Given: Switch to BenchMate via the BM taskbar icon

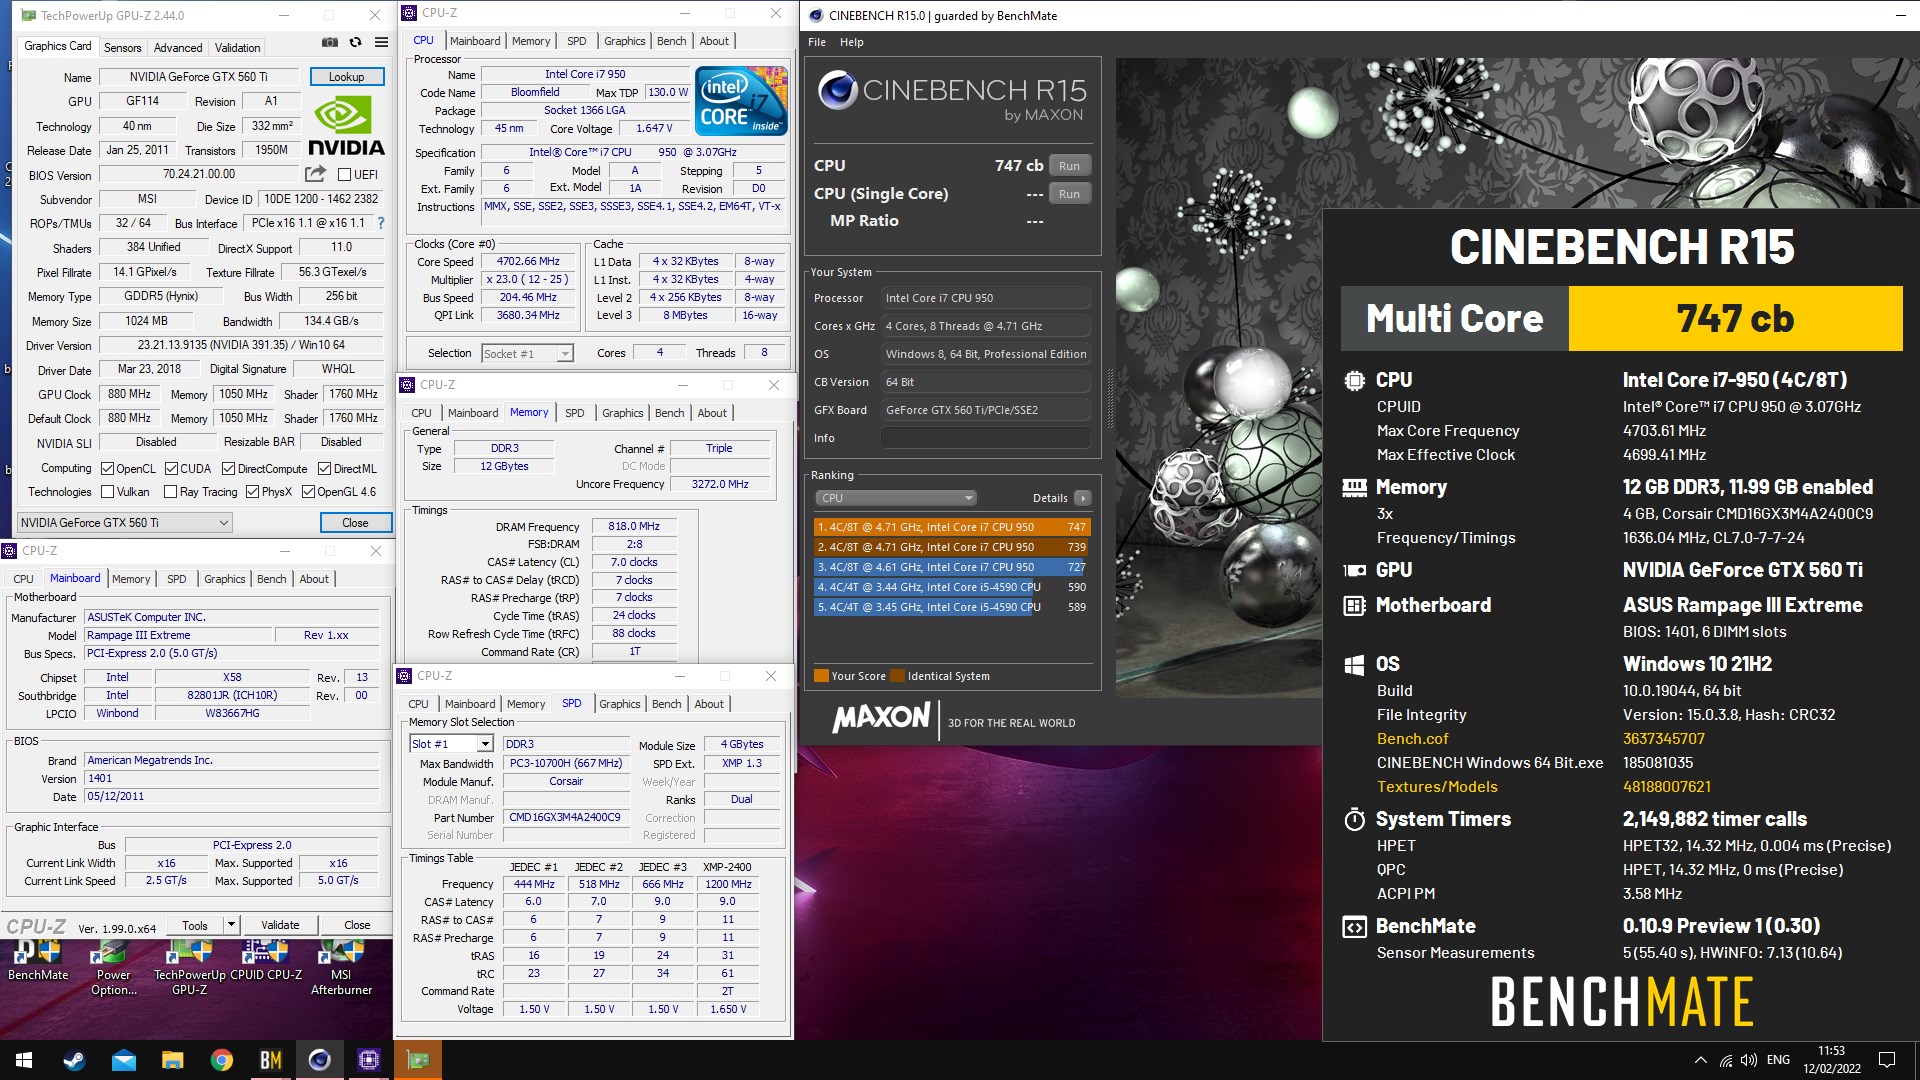Looking at the screenshot, I should pyautogui.click(x=270, y=1060).
